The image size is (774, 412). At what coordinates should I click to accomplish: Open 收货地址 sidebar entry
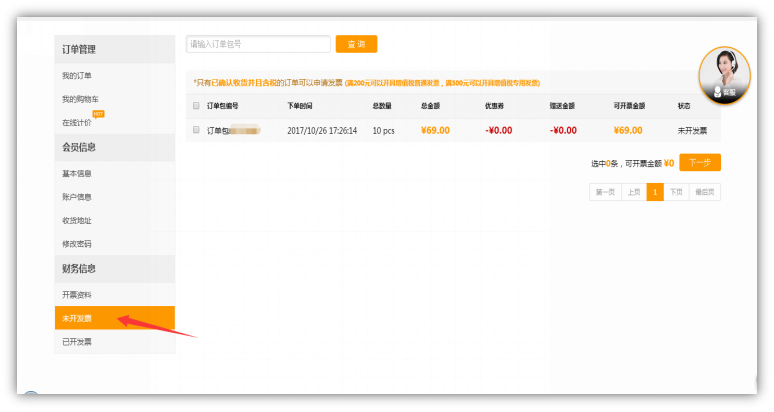coord(77,220)
